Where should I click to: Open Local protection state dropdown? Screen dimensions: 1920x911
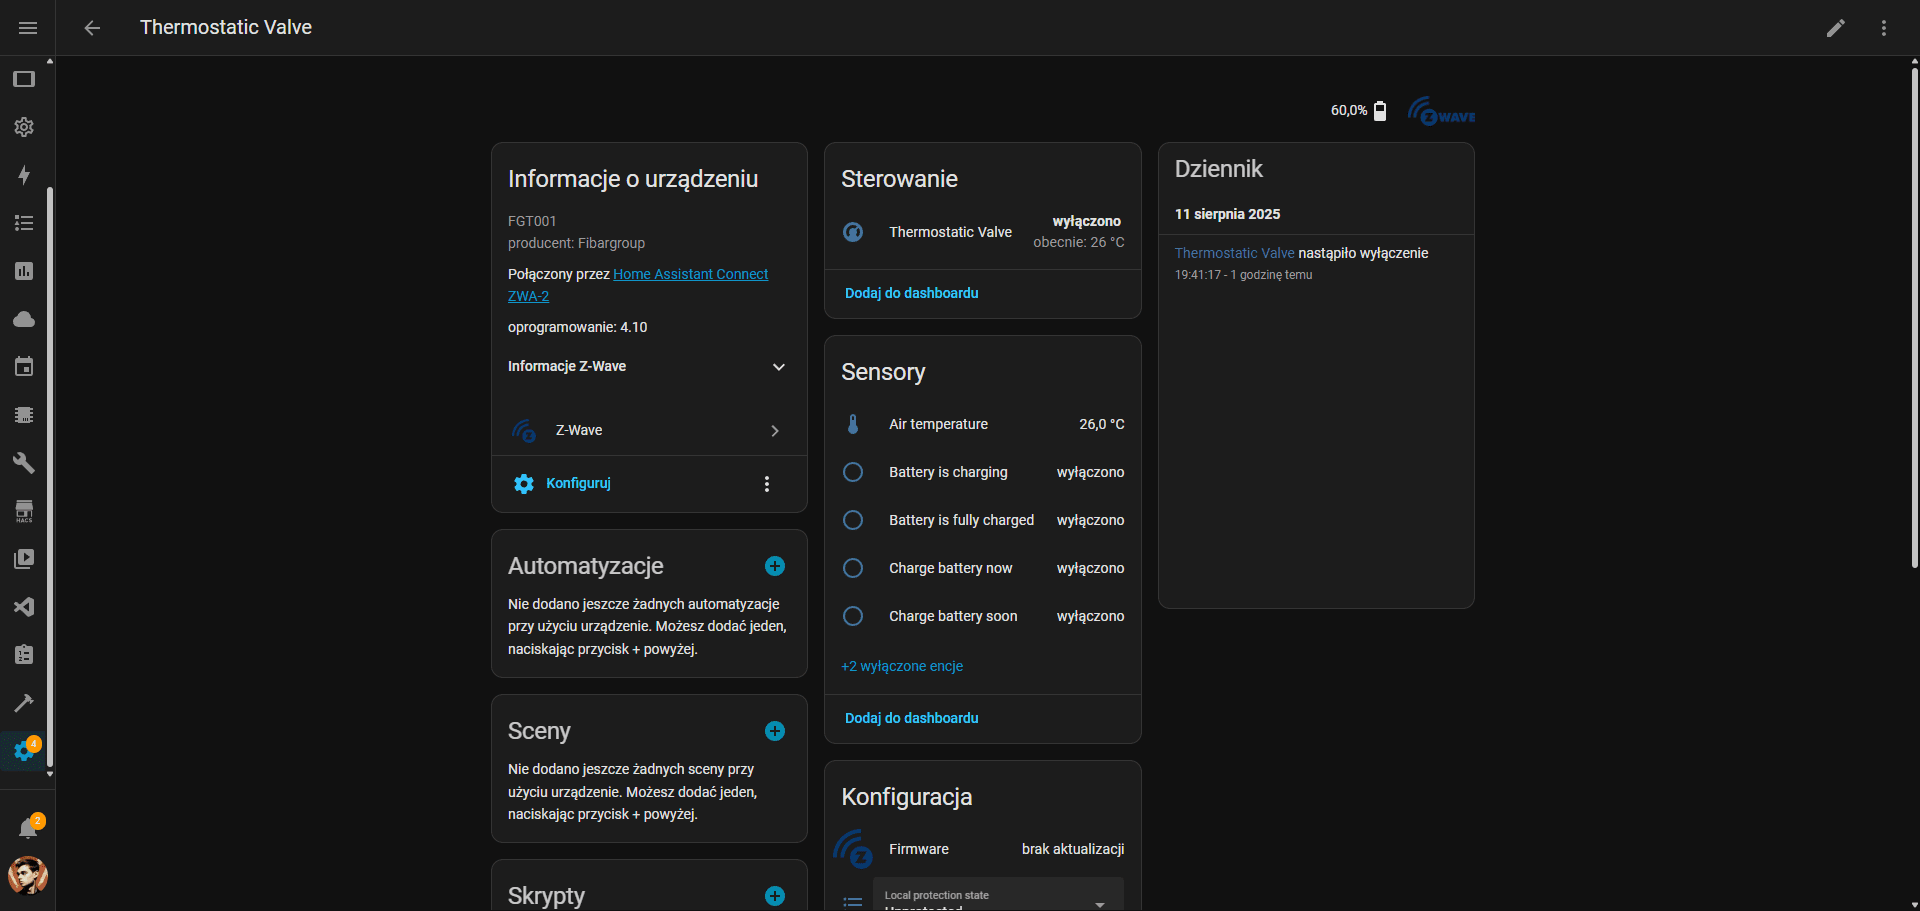pos(998,898)
